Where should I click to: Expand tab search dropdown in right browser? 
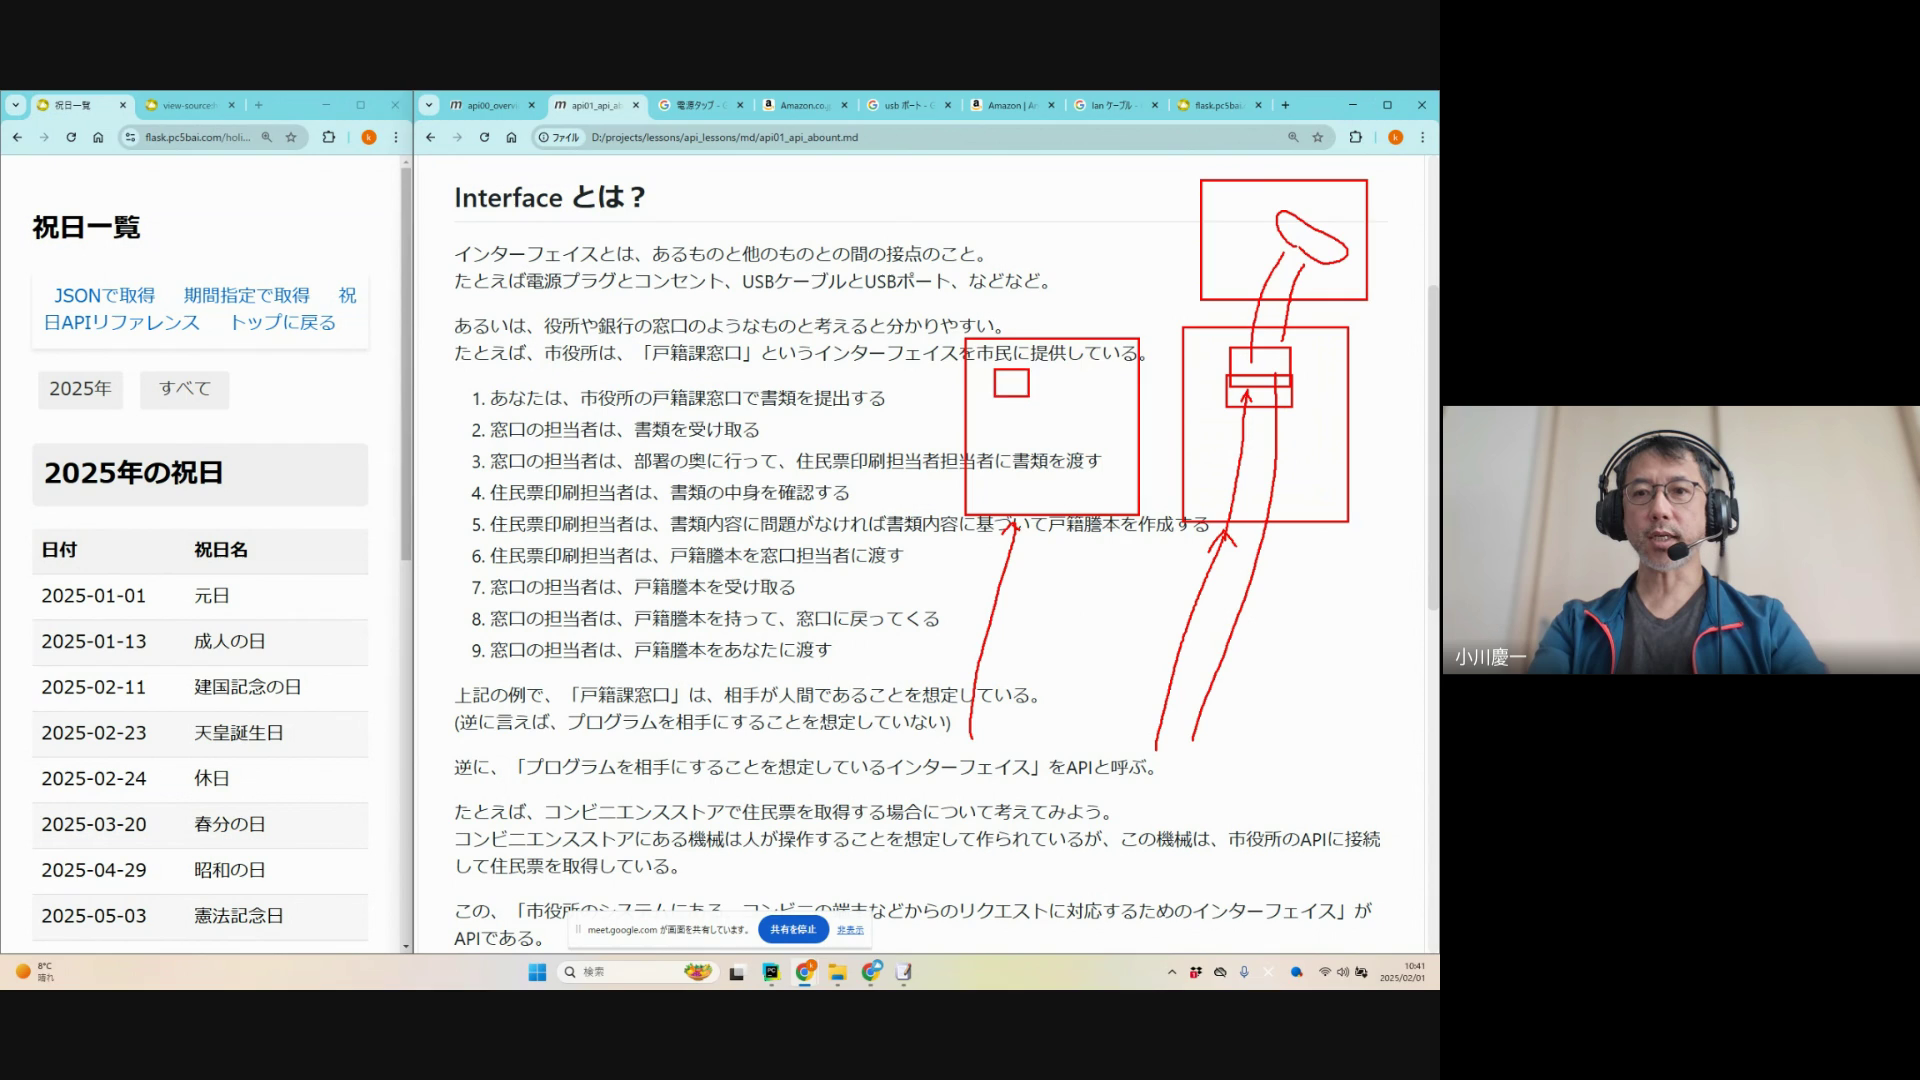pyautogui.click(x=429, y=105)
